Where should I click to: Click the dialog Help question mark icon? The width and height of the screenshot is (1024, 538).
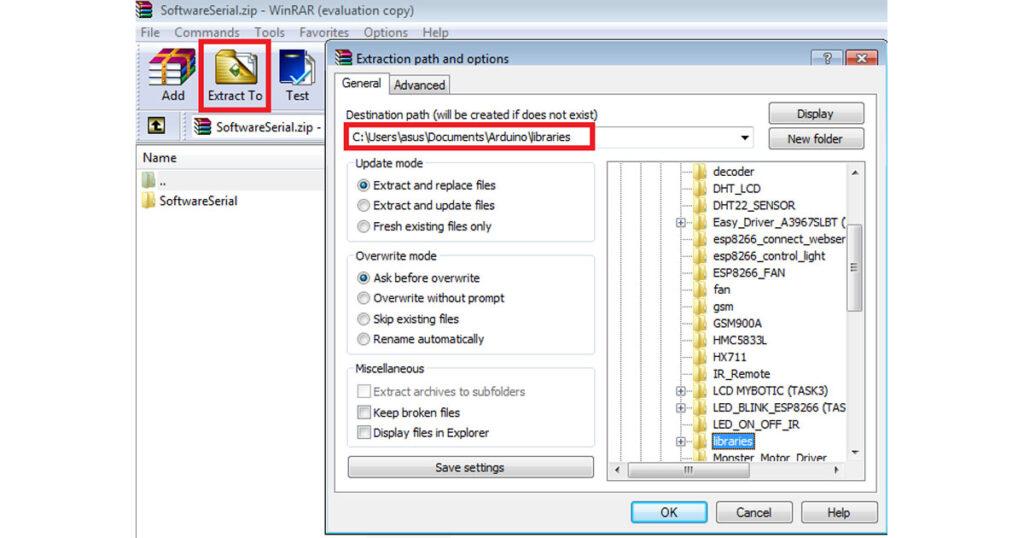click(827, 59)
